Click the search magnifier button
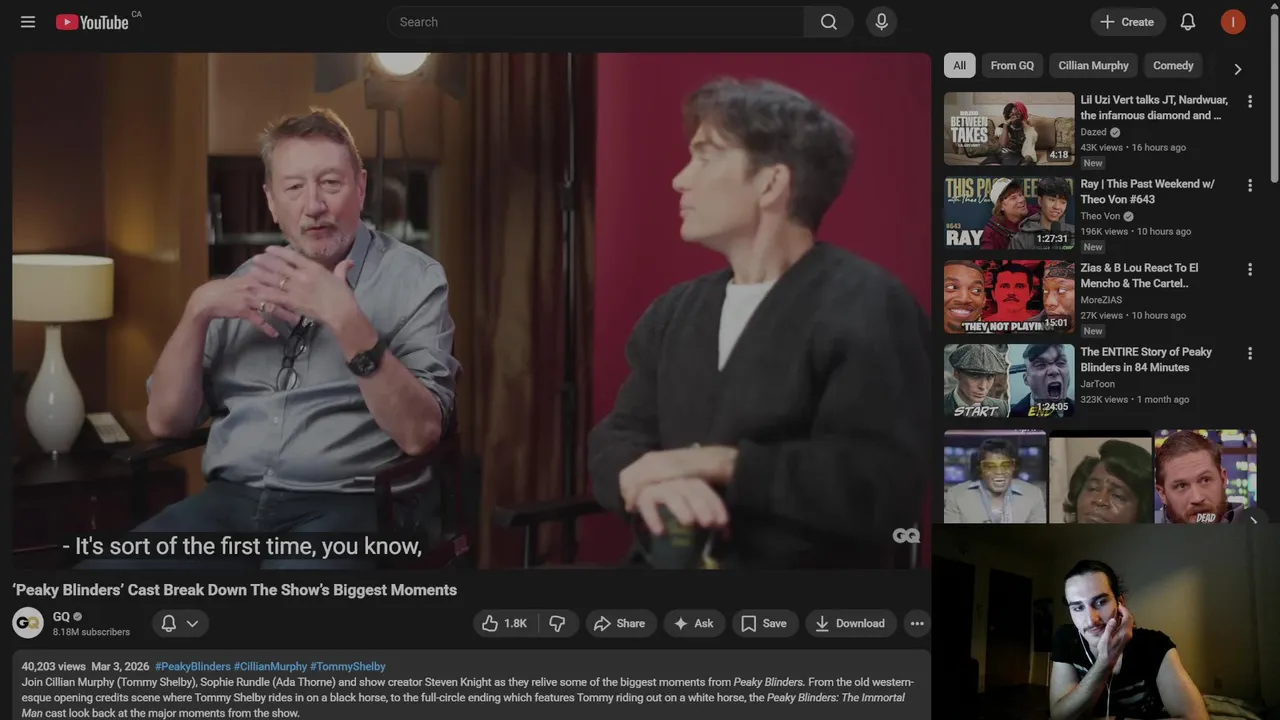 click(x=828, y=22)
